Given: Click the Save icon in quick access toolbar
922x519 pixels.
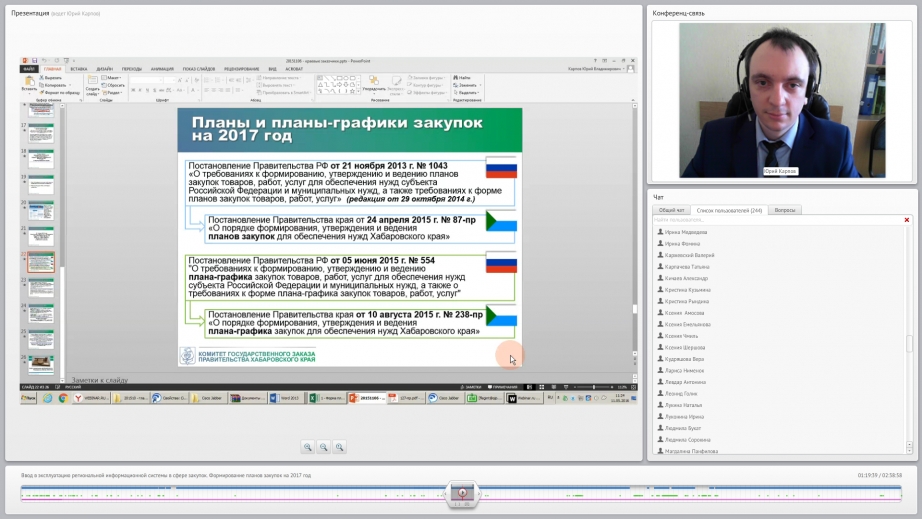Looking at the screenshot, I should [35, 61].
